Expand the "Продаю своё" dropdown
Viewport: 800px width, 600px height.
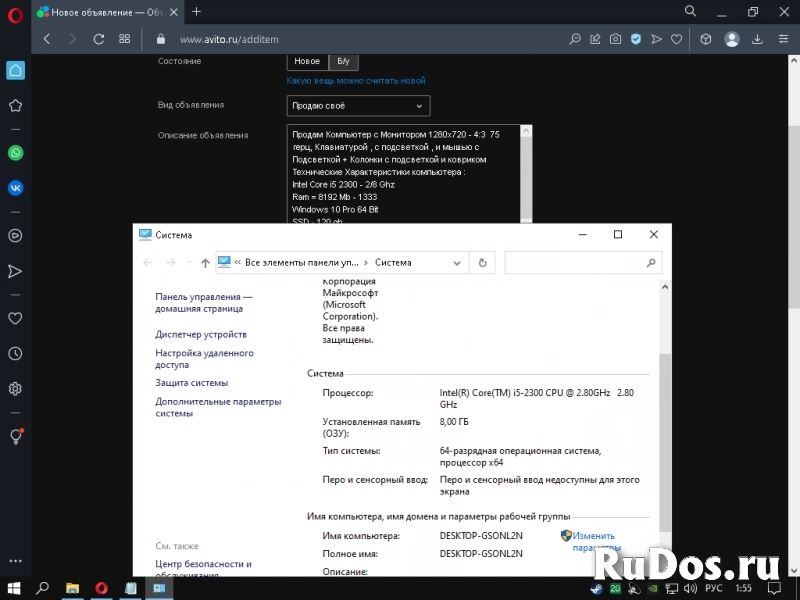pyautogui.click(x=358, y=105)
